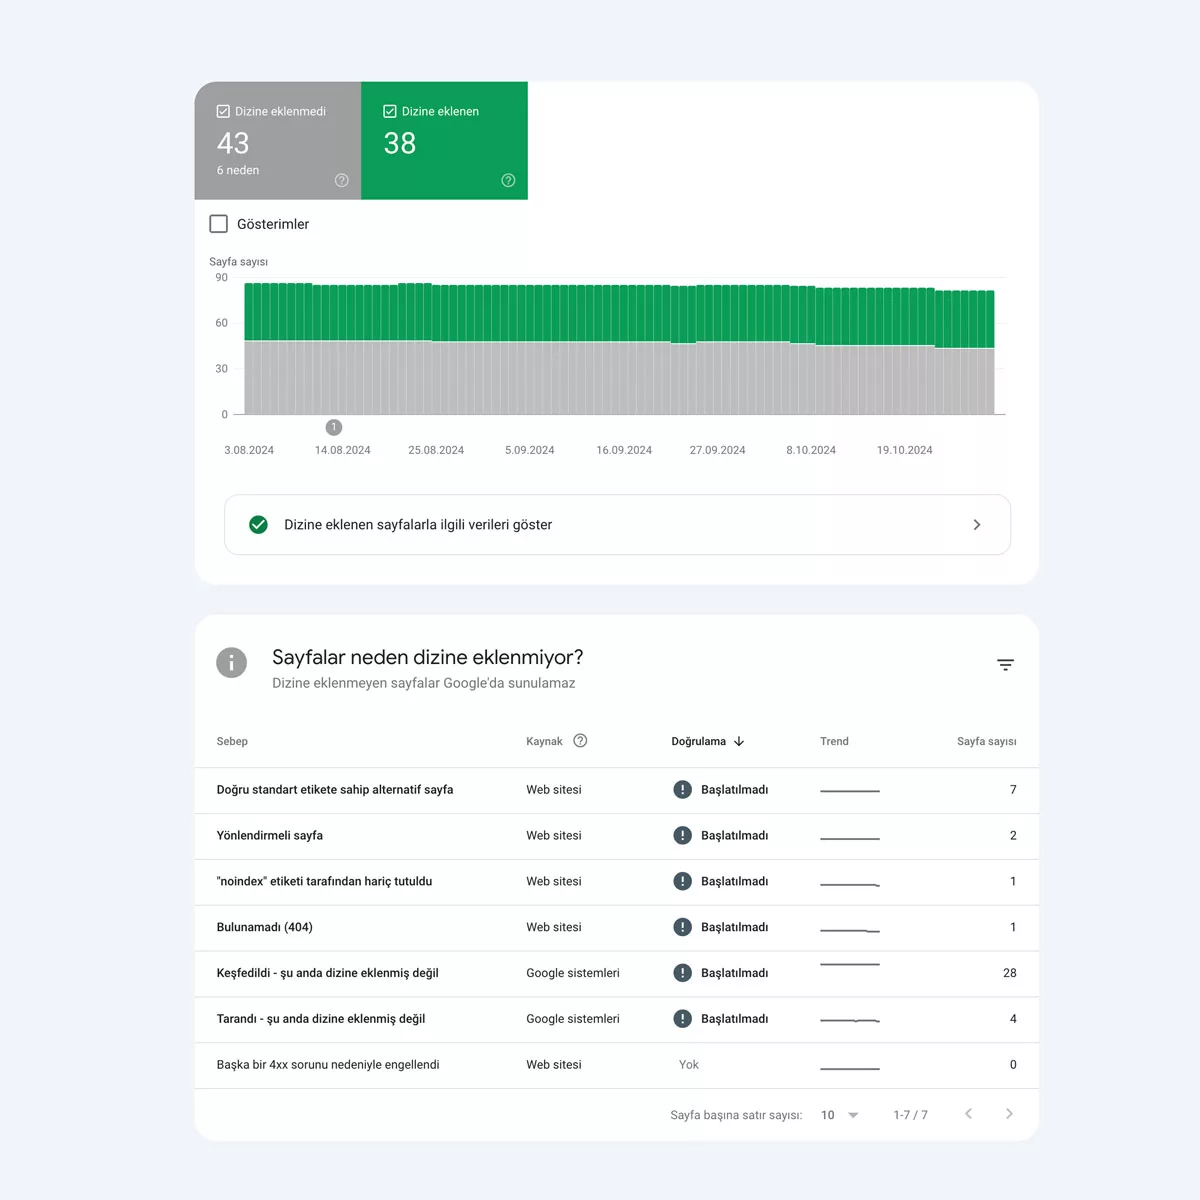Click the Doğrulama sort arrow icon
This screenshot has width=1200, height=1200.
[739, 741]
